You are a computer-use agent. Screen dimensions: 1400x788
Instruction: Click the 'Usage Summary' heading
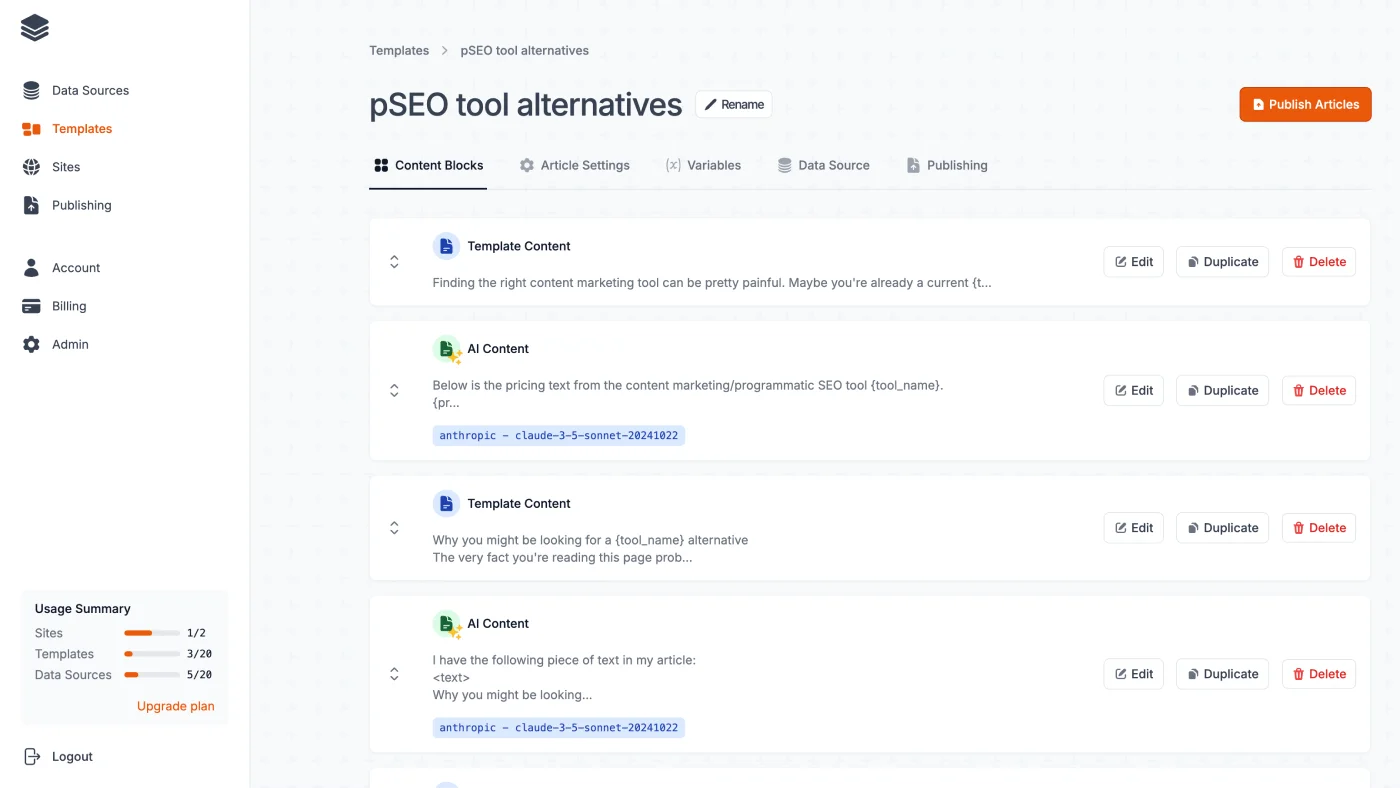(83, 608)
